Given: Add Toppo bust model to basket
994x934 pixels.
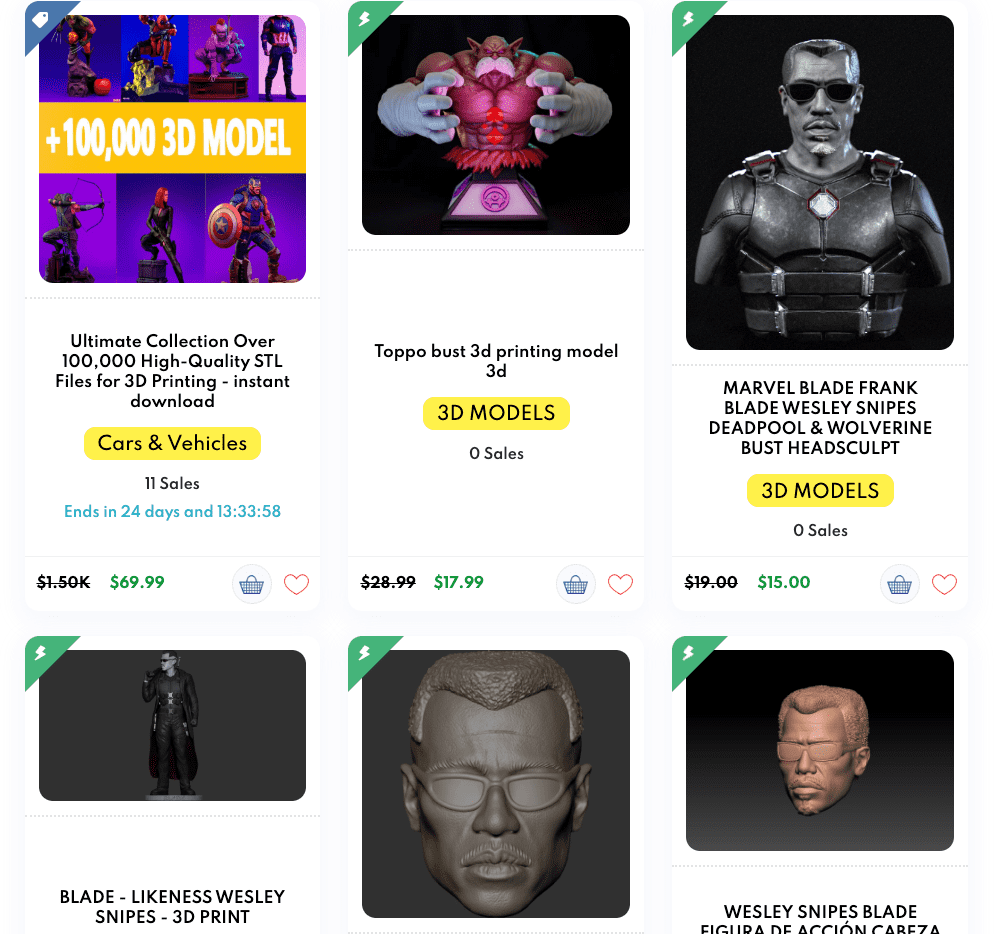Looking at the screenshot, I should click(576, 584).
